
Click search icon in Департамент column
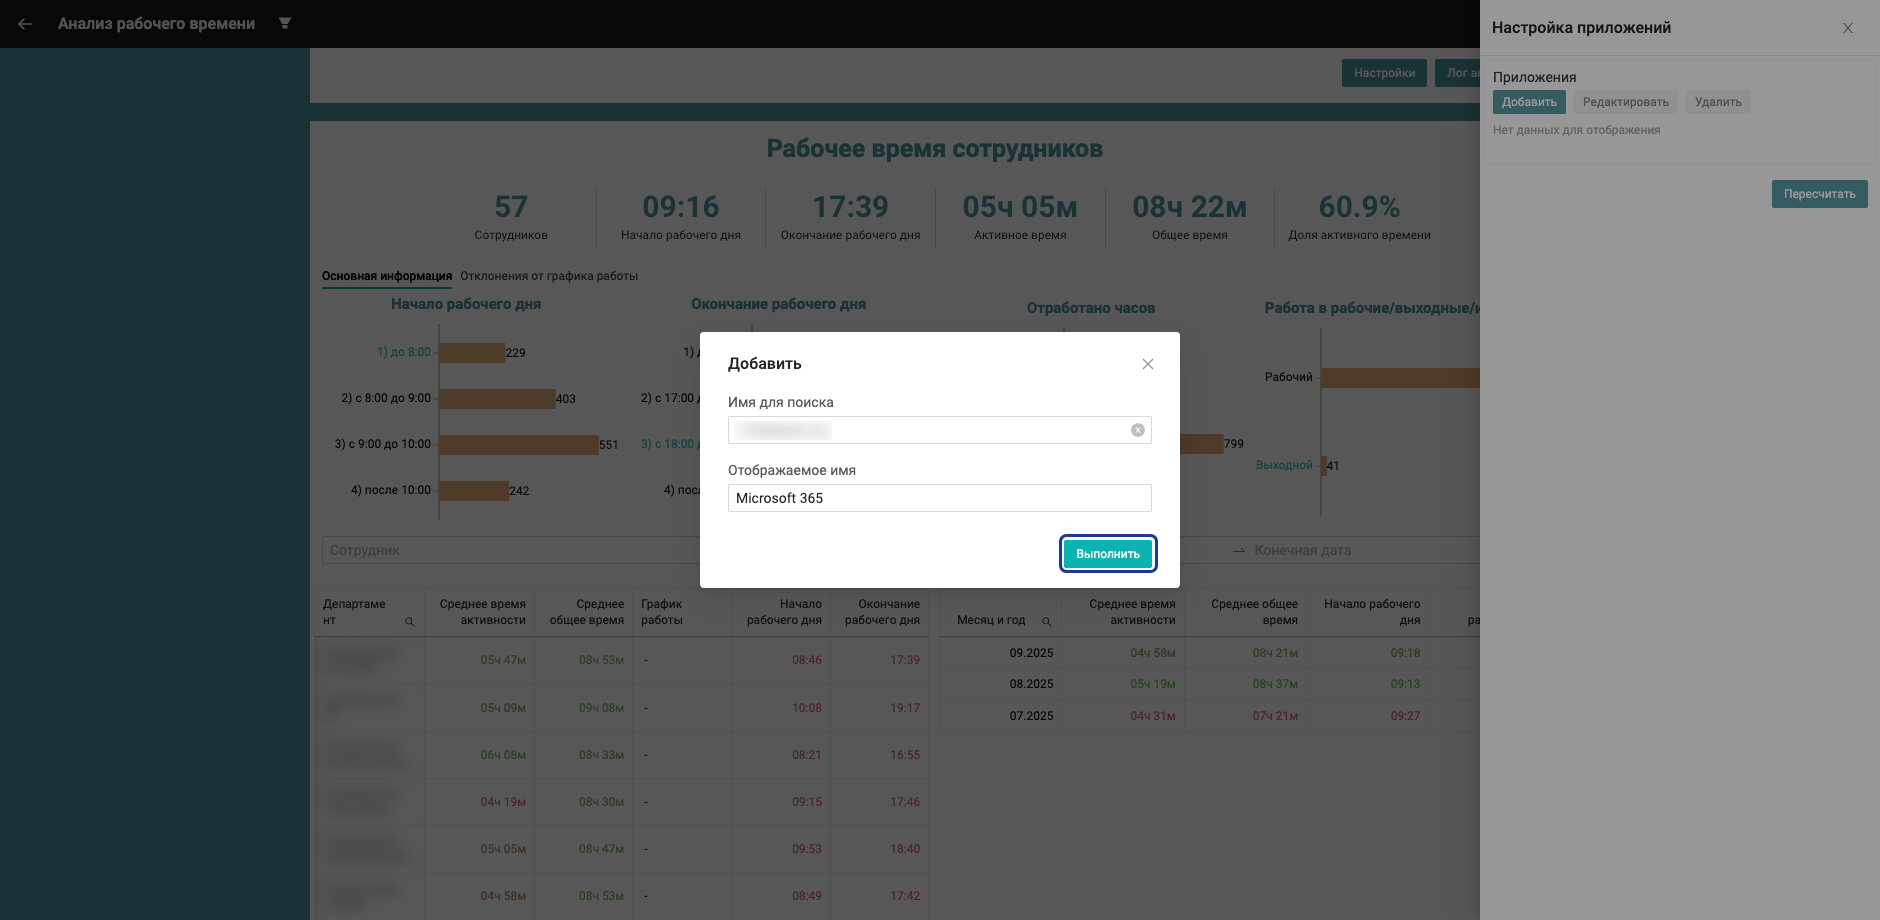point(409,622)
